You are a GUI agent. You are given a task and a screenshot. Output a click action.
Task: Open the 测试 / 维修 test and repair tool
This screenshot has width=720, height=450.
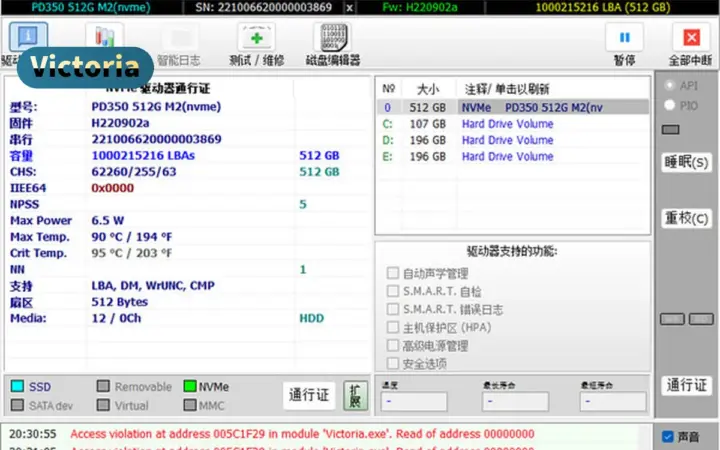coord(257,45)
